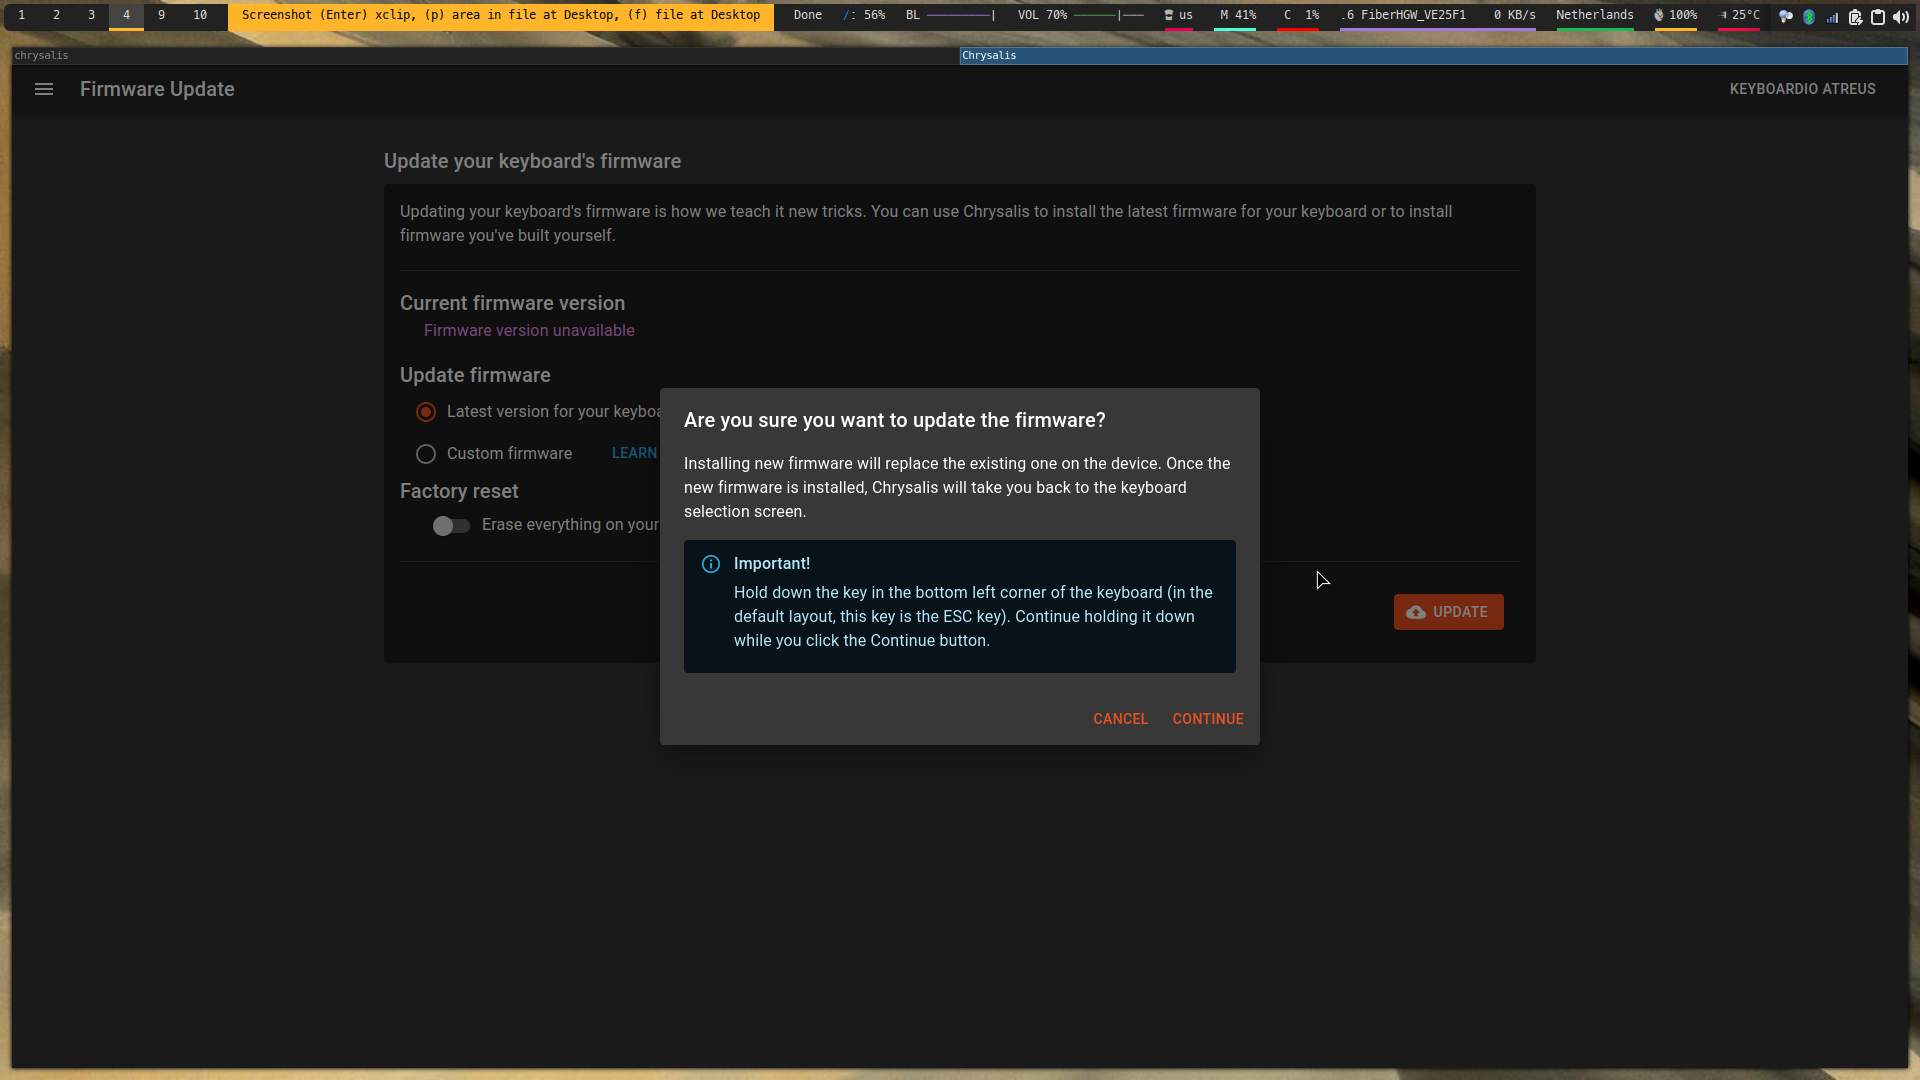Click the weather cloud icon in the tray
Screen dimensions: 1920x1080
1786,16
